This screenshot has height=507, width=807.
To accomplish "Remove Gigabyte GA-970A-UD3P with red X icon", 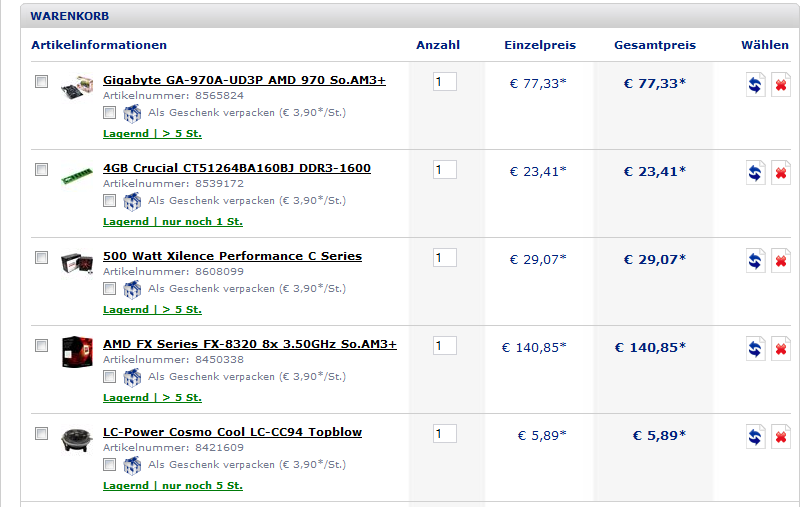I will 781,84.
